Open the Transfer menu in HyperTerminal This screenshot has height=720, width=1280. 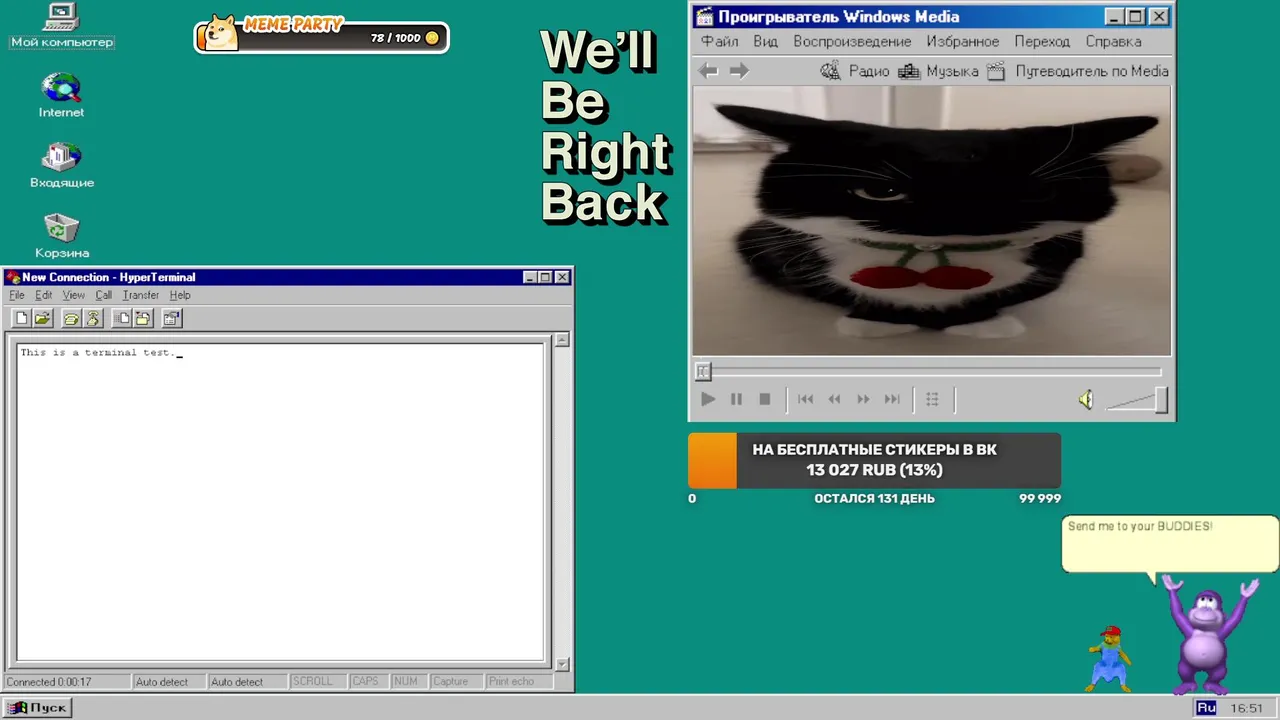(x=141, y=295)
